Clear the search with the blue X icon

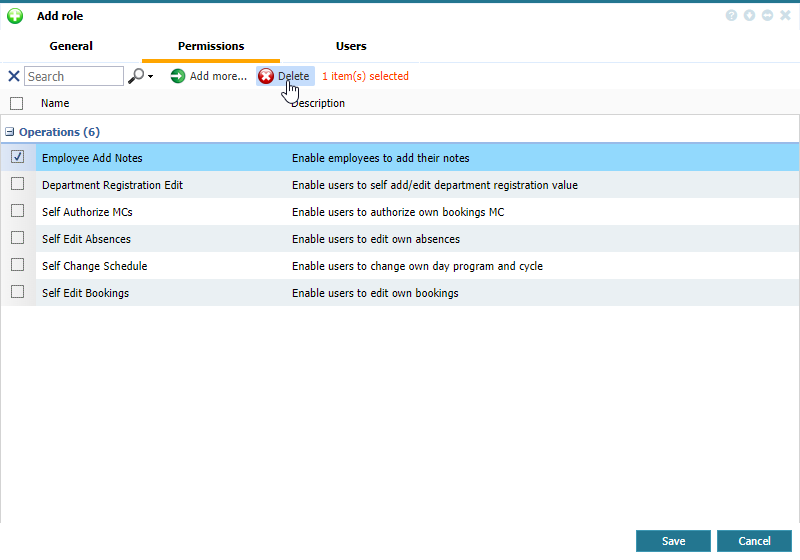click(x=14, y=76)
